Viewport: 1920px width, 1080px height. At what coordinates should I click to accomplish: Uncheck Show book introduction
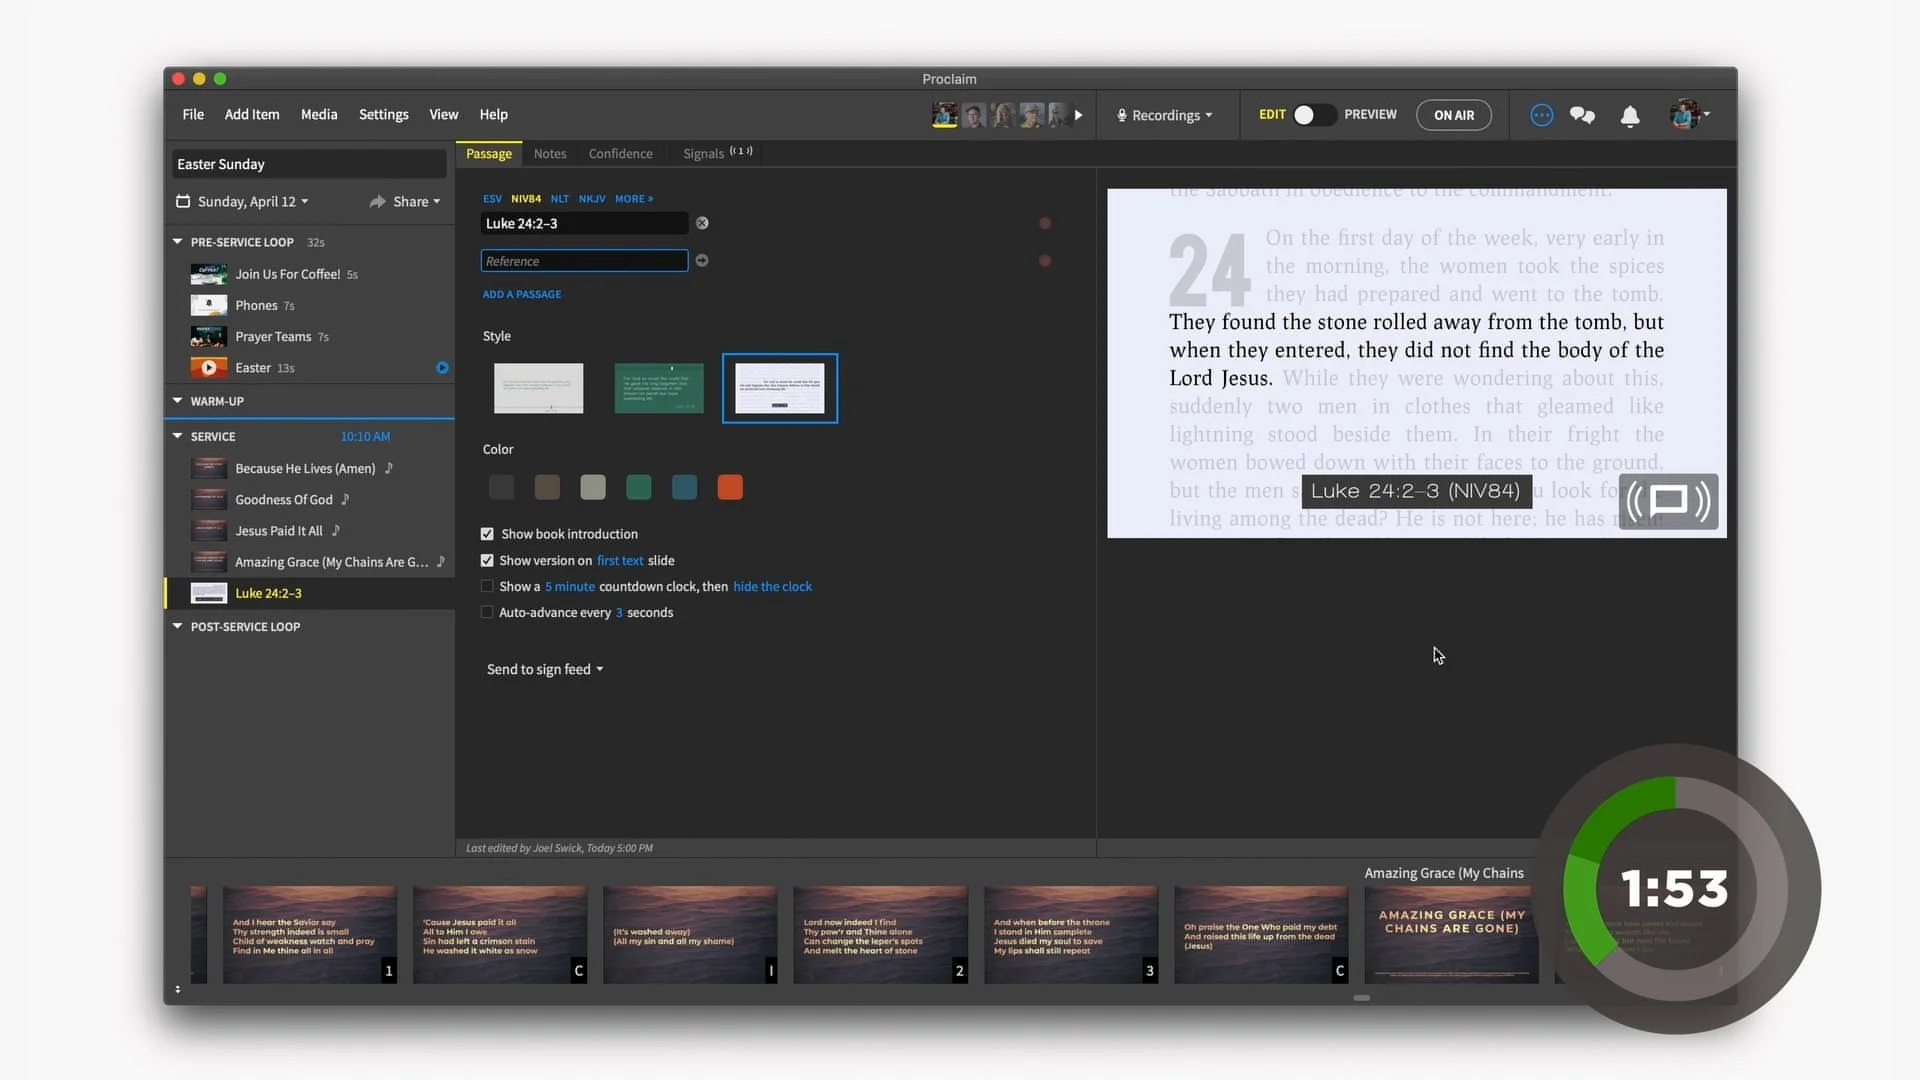487,534
